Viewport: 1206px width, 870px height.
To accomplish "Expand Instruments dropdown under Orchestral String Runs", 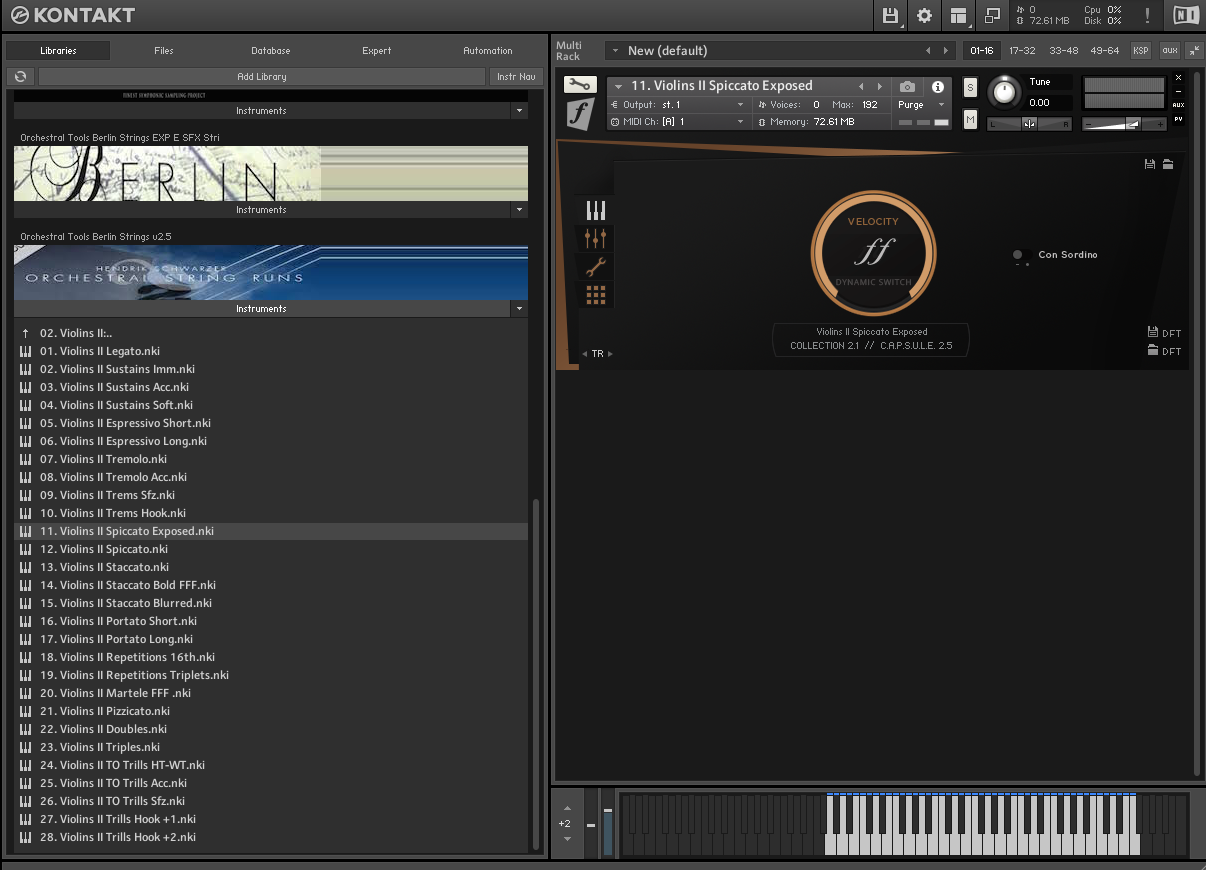I will tap(518, 309).
